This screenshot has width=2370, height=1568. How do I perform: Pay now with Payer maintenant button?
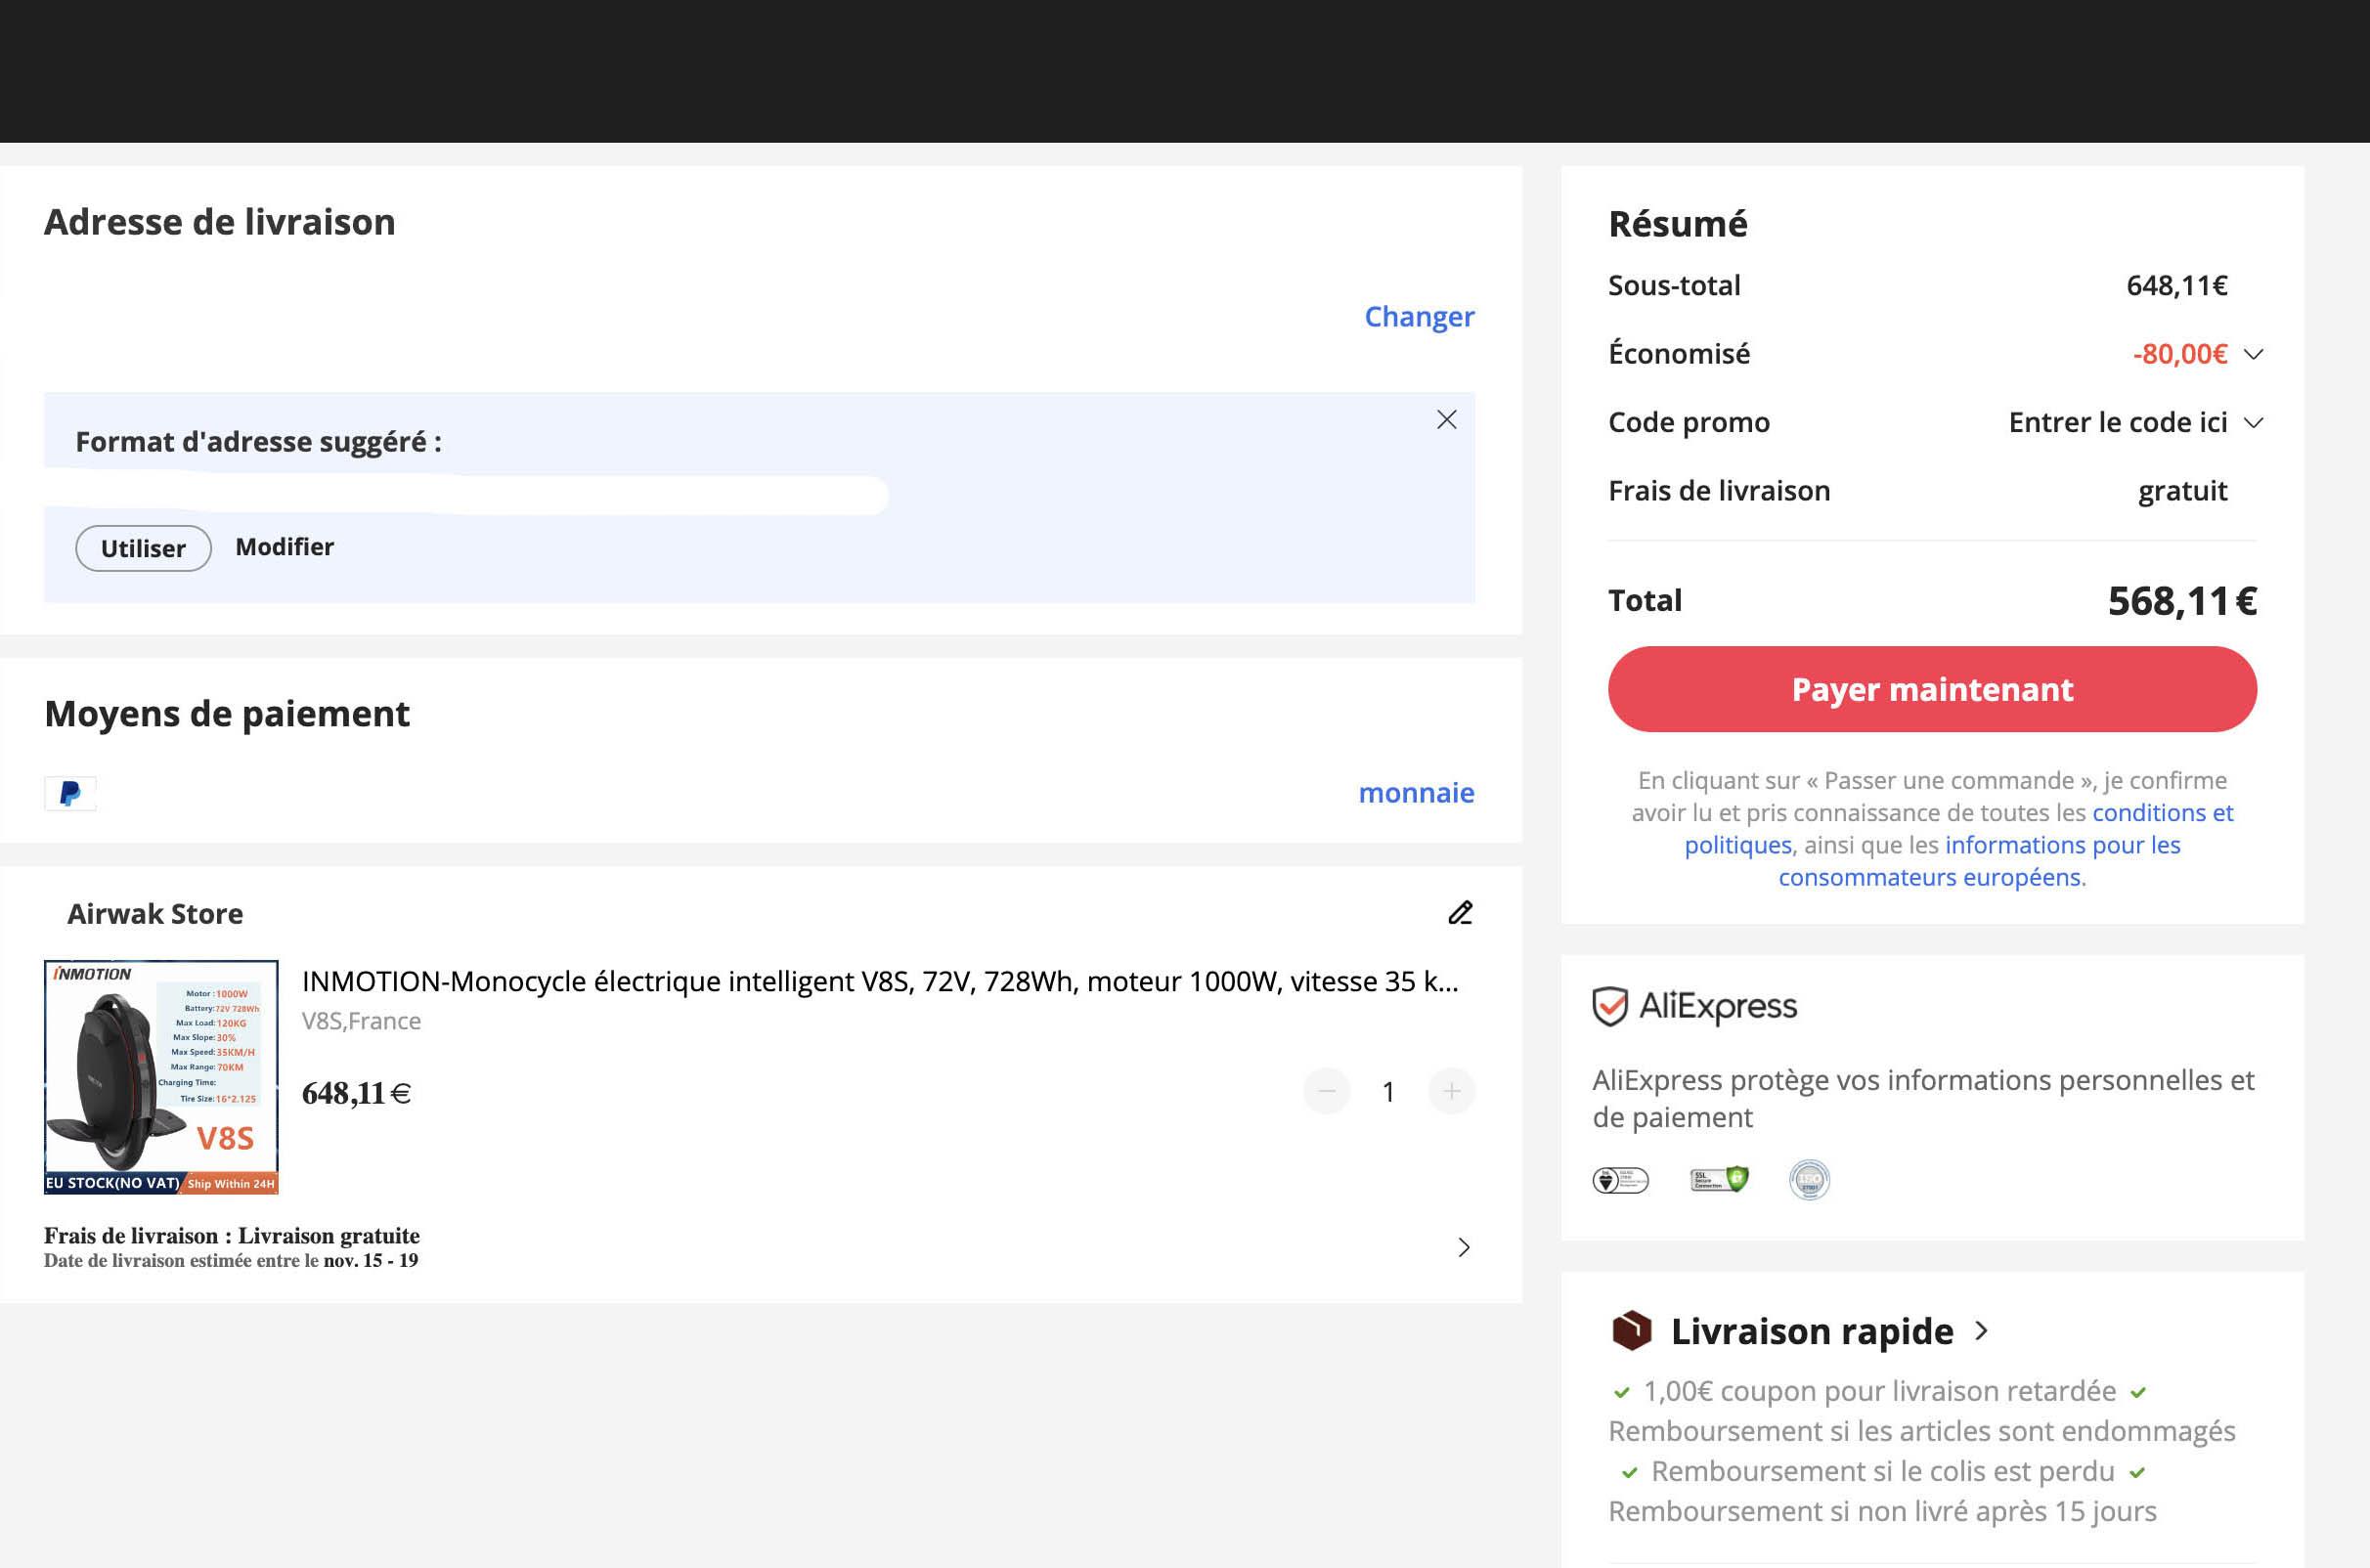(x=1932, y=689)
